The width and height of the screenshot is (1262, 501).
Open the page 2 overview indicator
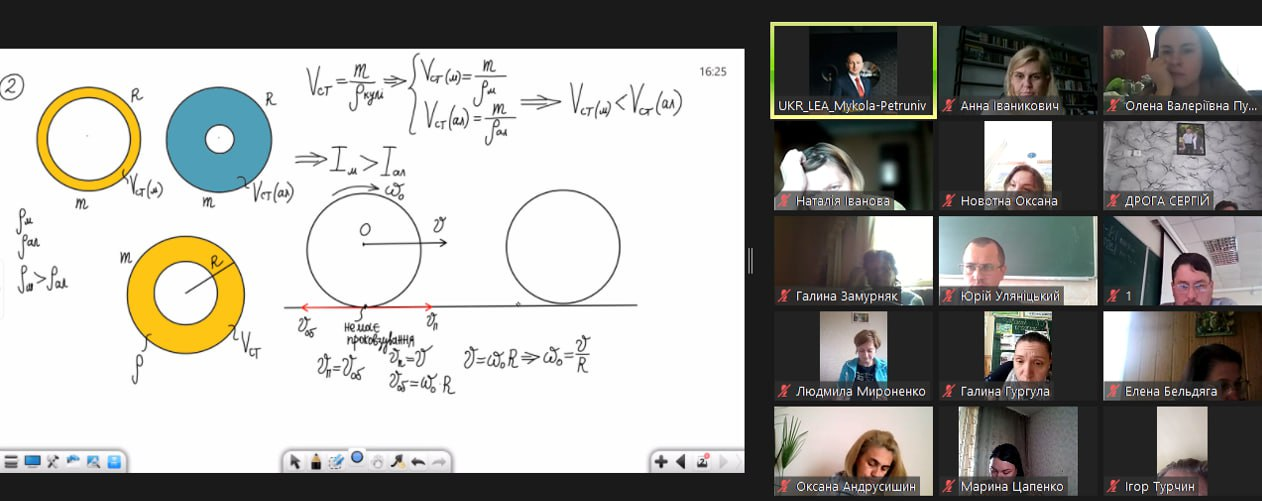[x=703, y=461]
